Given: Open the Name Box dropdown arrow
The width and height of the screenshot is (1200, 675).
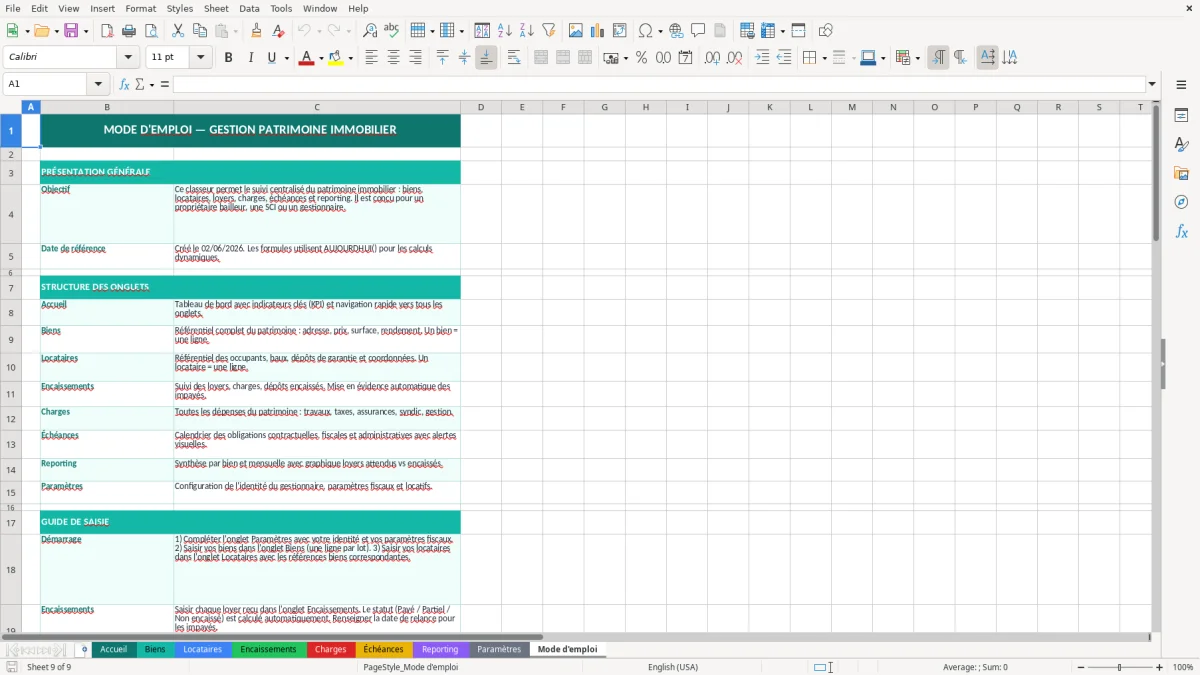Looking at the screenshot, I should (99, 84).
